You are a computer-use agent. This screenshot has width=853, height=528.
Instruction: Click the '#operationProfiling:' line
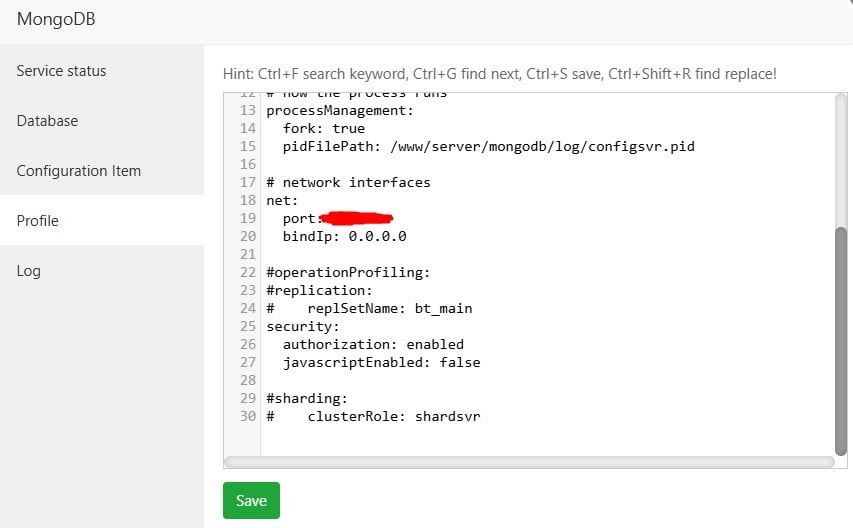[348, 272]
